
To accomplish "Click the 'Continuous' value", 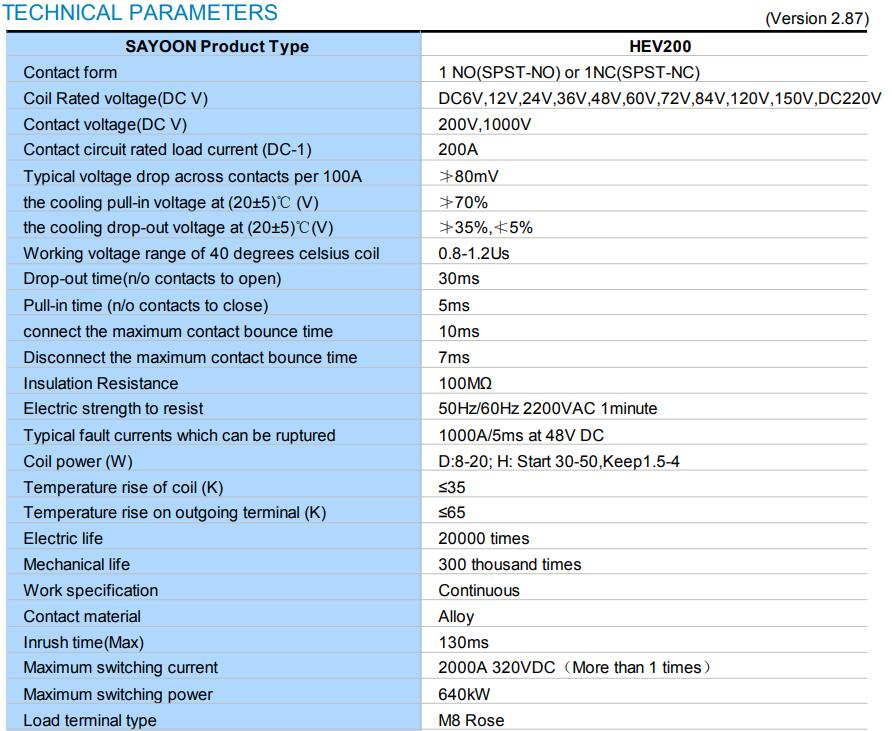I will click(x=479, y=590).
